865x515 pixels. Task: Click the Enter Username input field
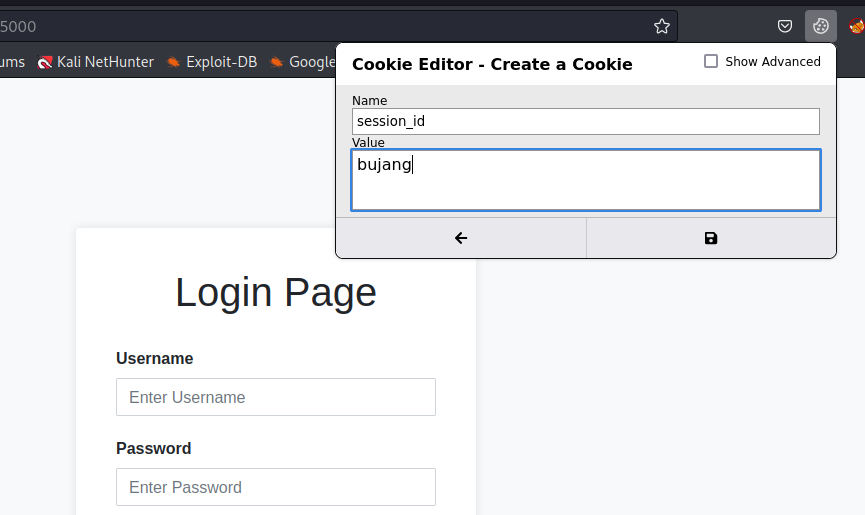[x=276, y=397]
